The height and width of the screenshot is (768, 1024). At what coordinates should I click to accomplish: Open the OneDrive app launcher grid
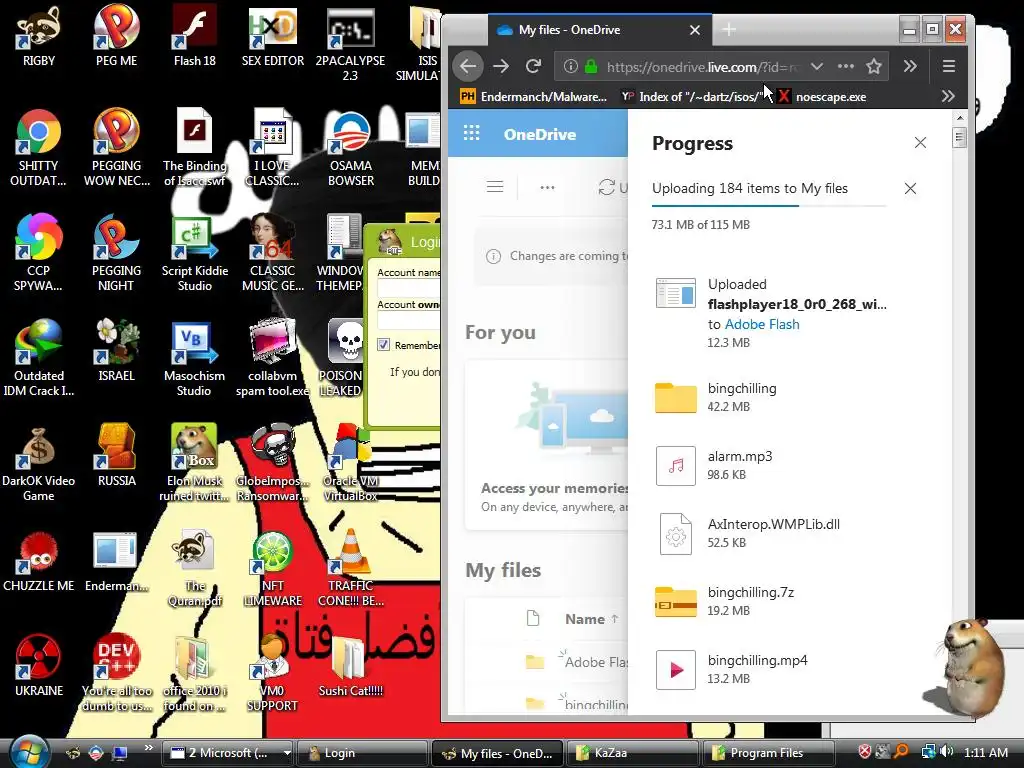(x=471, y=133)
